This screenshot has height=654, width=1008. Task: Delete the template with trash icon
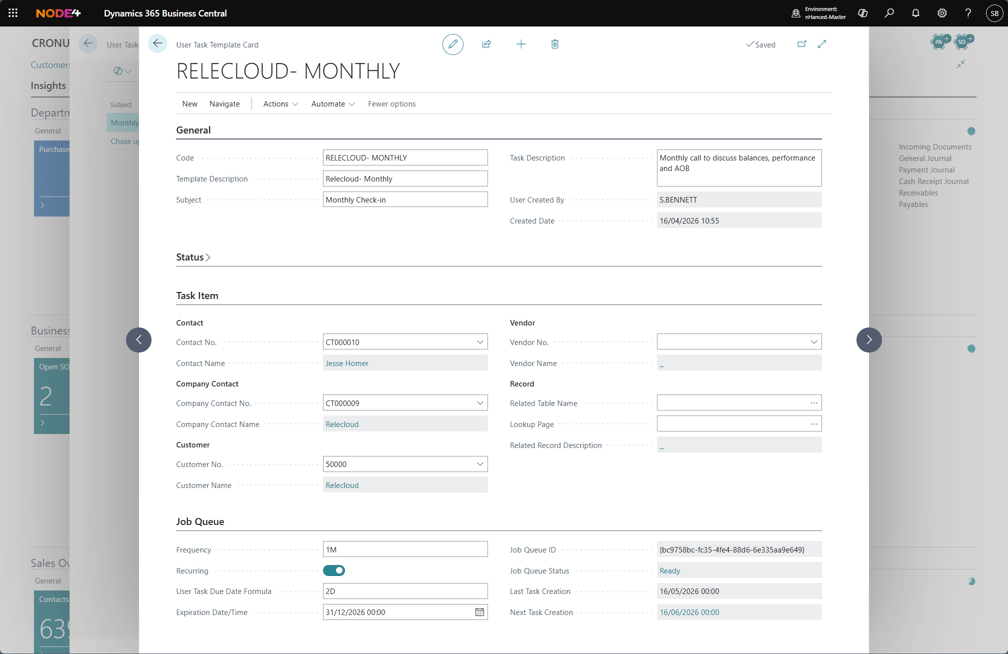click(x=555, y=44)
